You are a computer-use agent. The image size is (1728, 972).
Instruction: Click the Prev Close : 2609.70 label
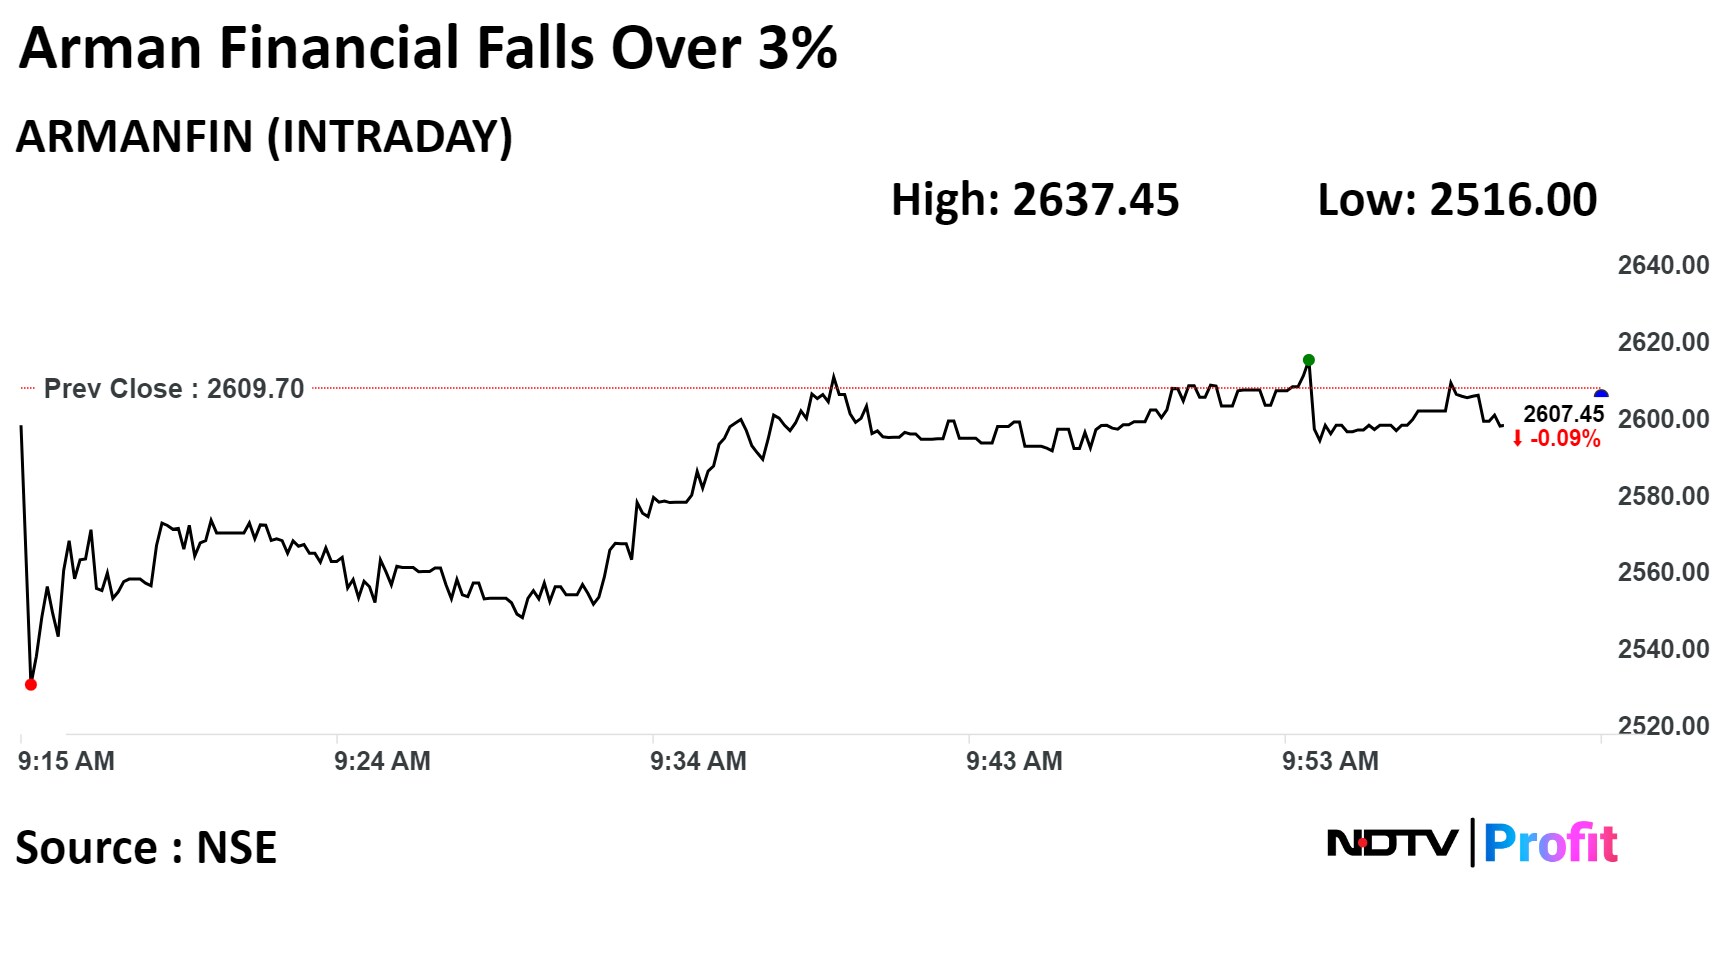click(174, 389)
